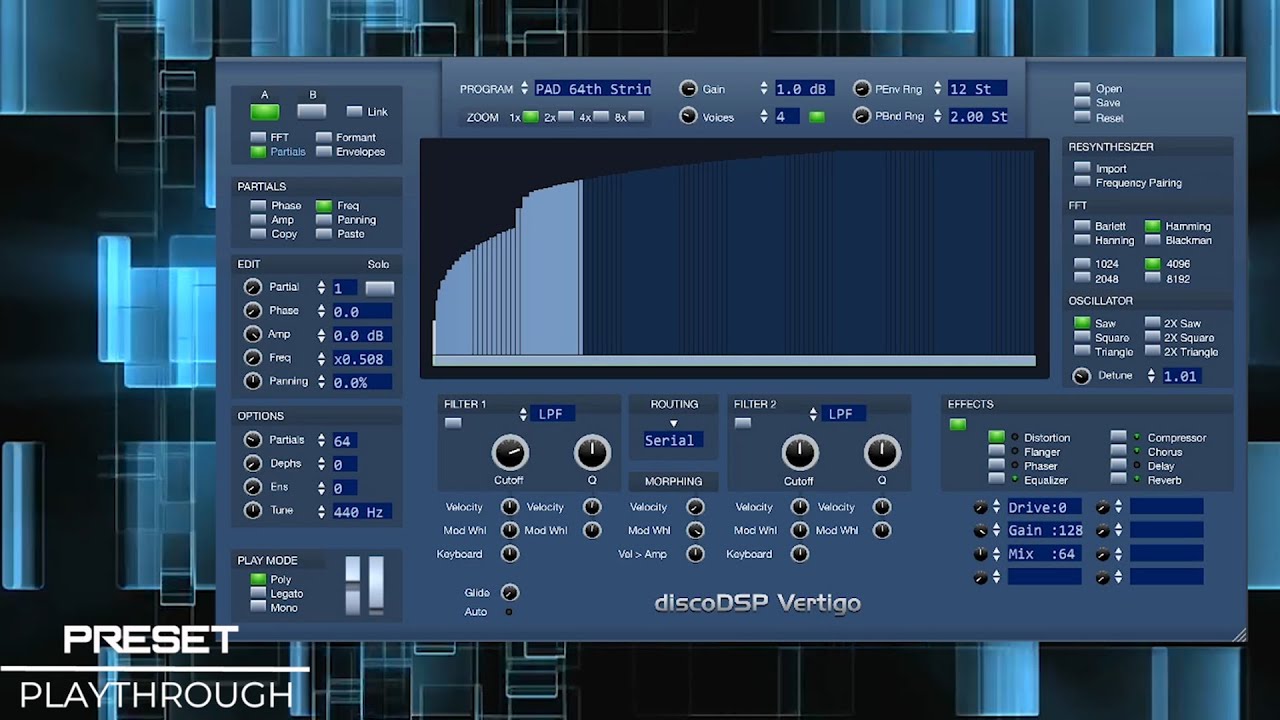1280x720 pixels.
Task: Open the Envelopes view
Action: click(324, 152)
